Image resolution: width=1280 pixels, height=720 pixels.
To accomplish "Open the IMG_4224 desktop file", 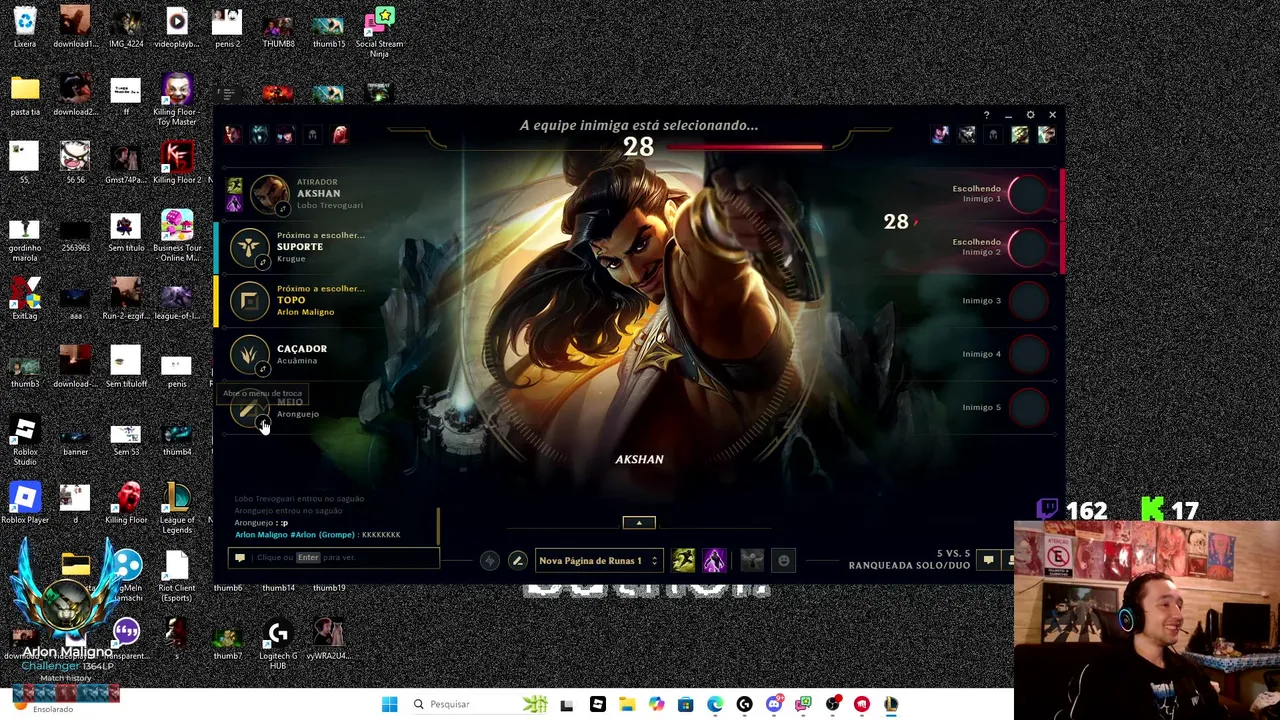I will 126,28.
